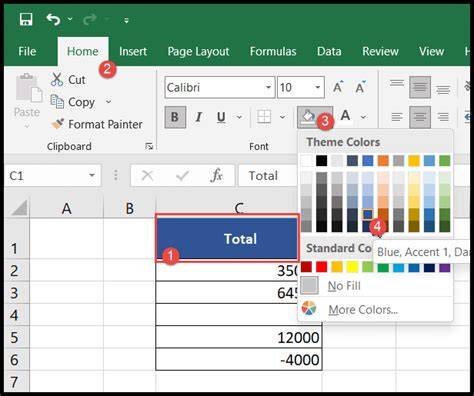Screen dimensions: 474x396
Task: Select the Cut scissors icon
Action: [57, 80]
